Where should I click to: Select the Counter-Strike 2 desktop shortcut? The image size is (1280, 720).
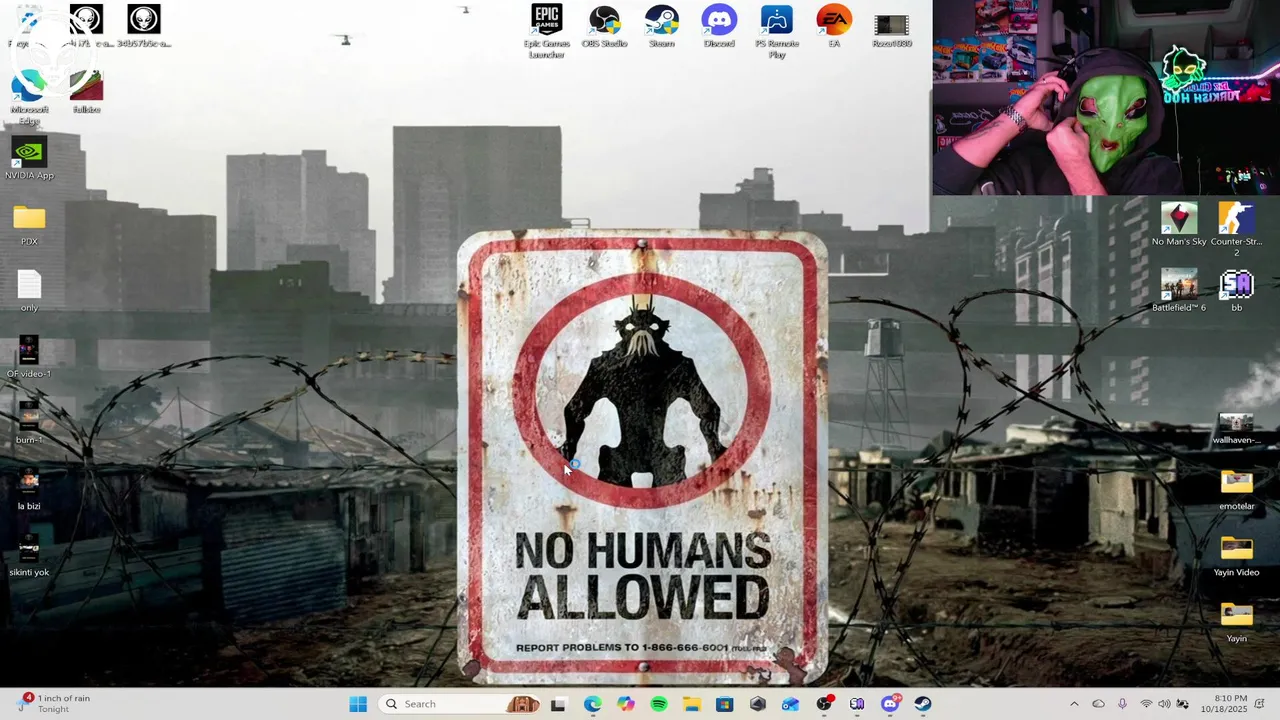point(1236,230)
